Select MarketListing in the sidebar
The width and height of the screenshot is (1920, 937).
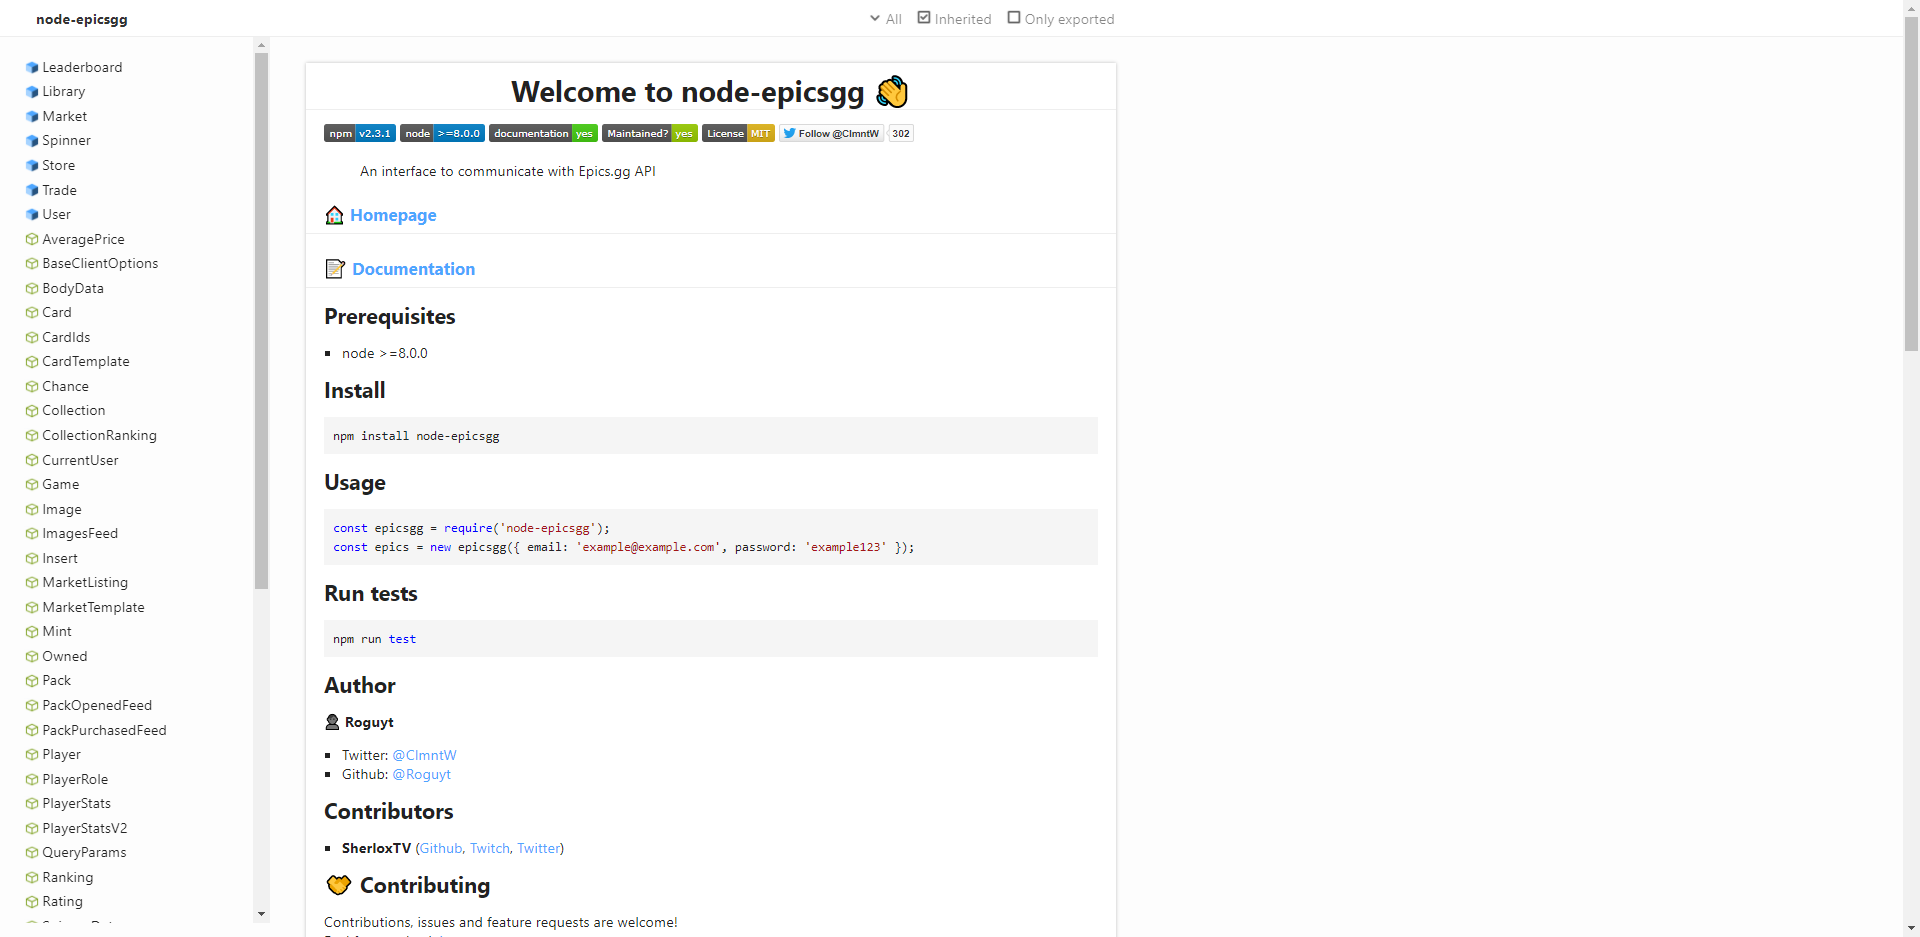[x=85, y=582]
